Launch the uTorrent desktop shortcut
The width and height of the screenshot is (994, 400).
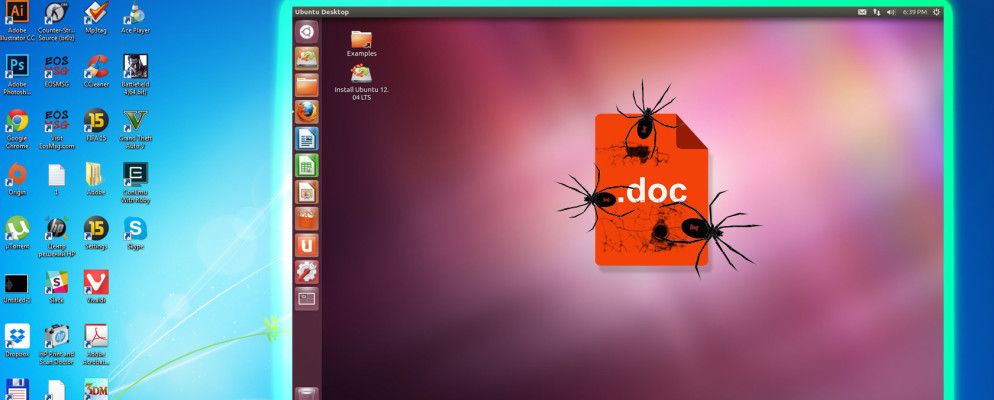pos(17,233)
